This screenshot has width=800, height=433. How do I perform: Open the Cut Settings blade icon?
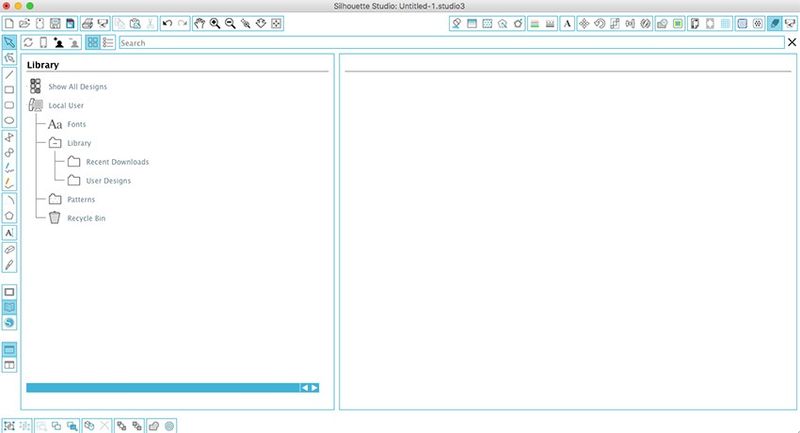774,23
